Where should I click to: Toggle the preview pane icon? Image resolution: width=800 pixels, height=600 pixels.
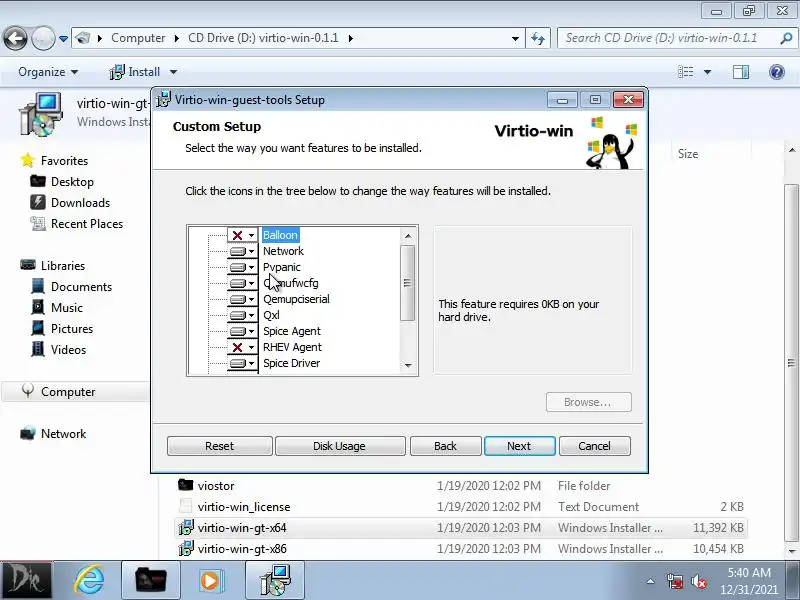tap(741, 72)
